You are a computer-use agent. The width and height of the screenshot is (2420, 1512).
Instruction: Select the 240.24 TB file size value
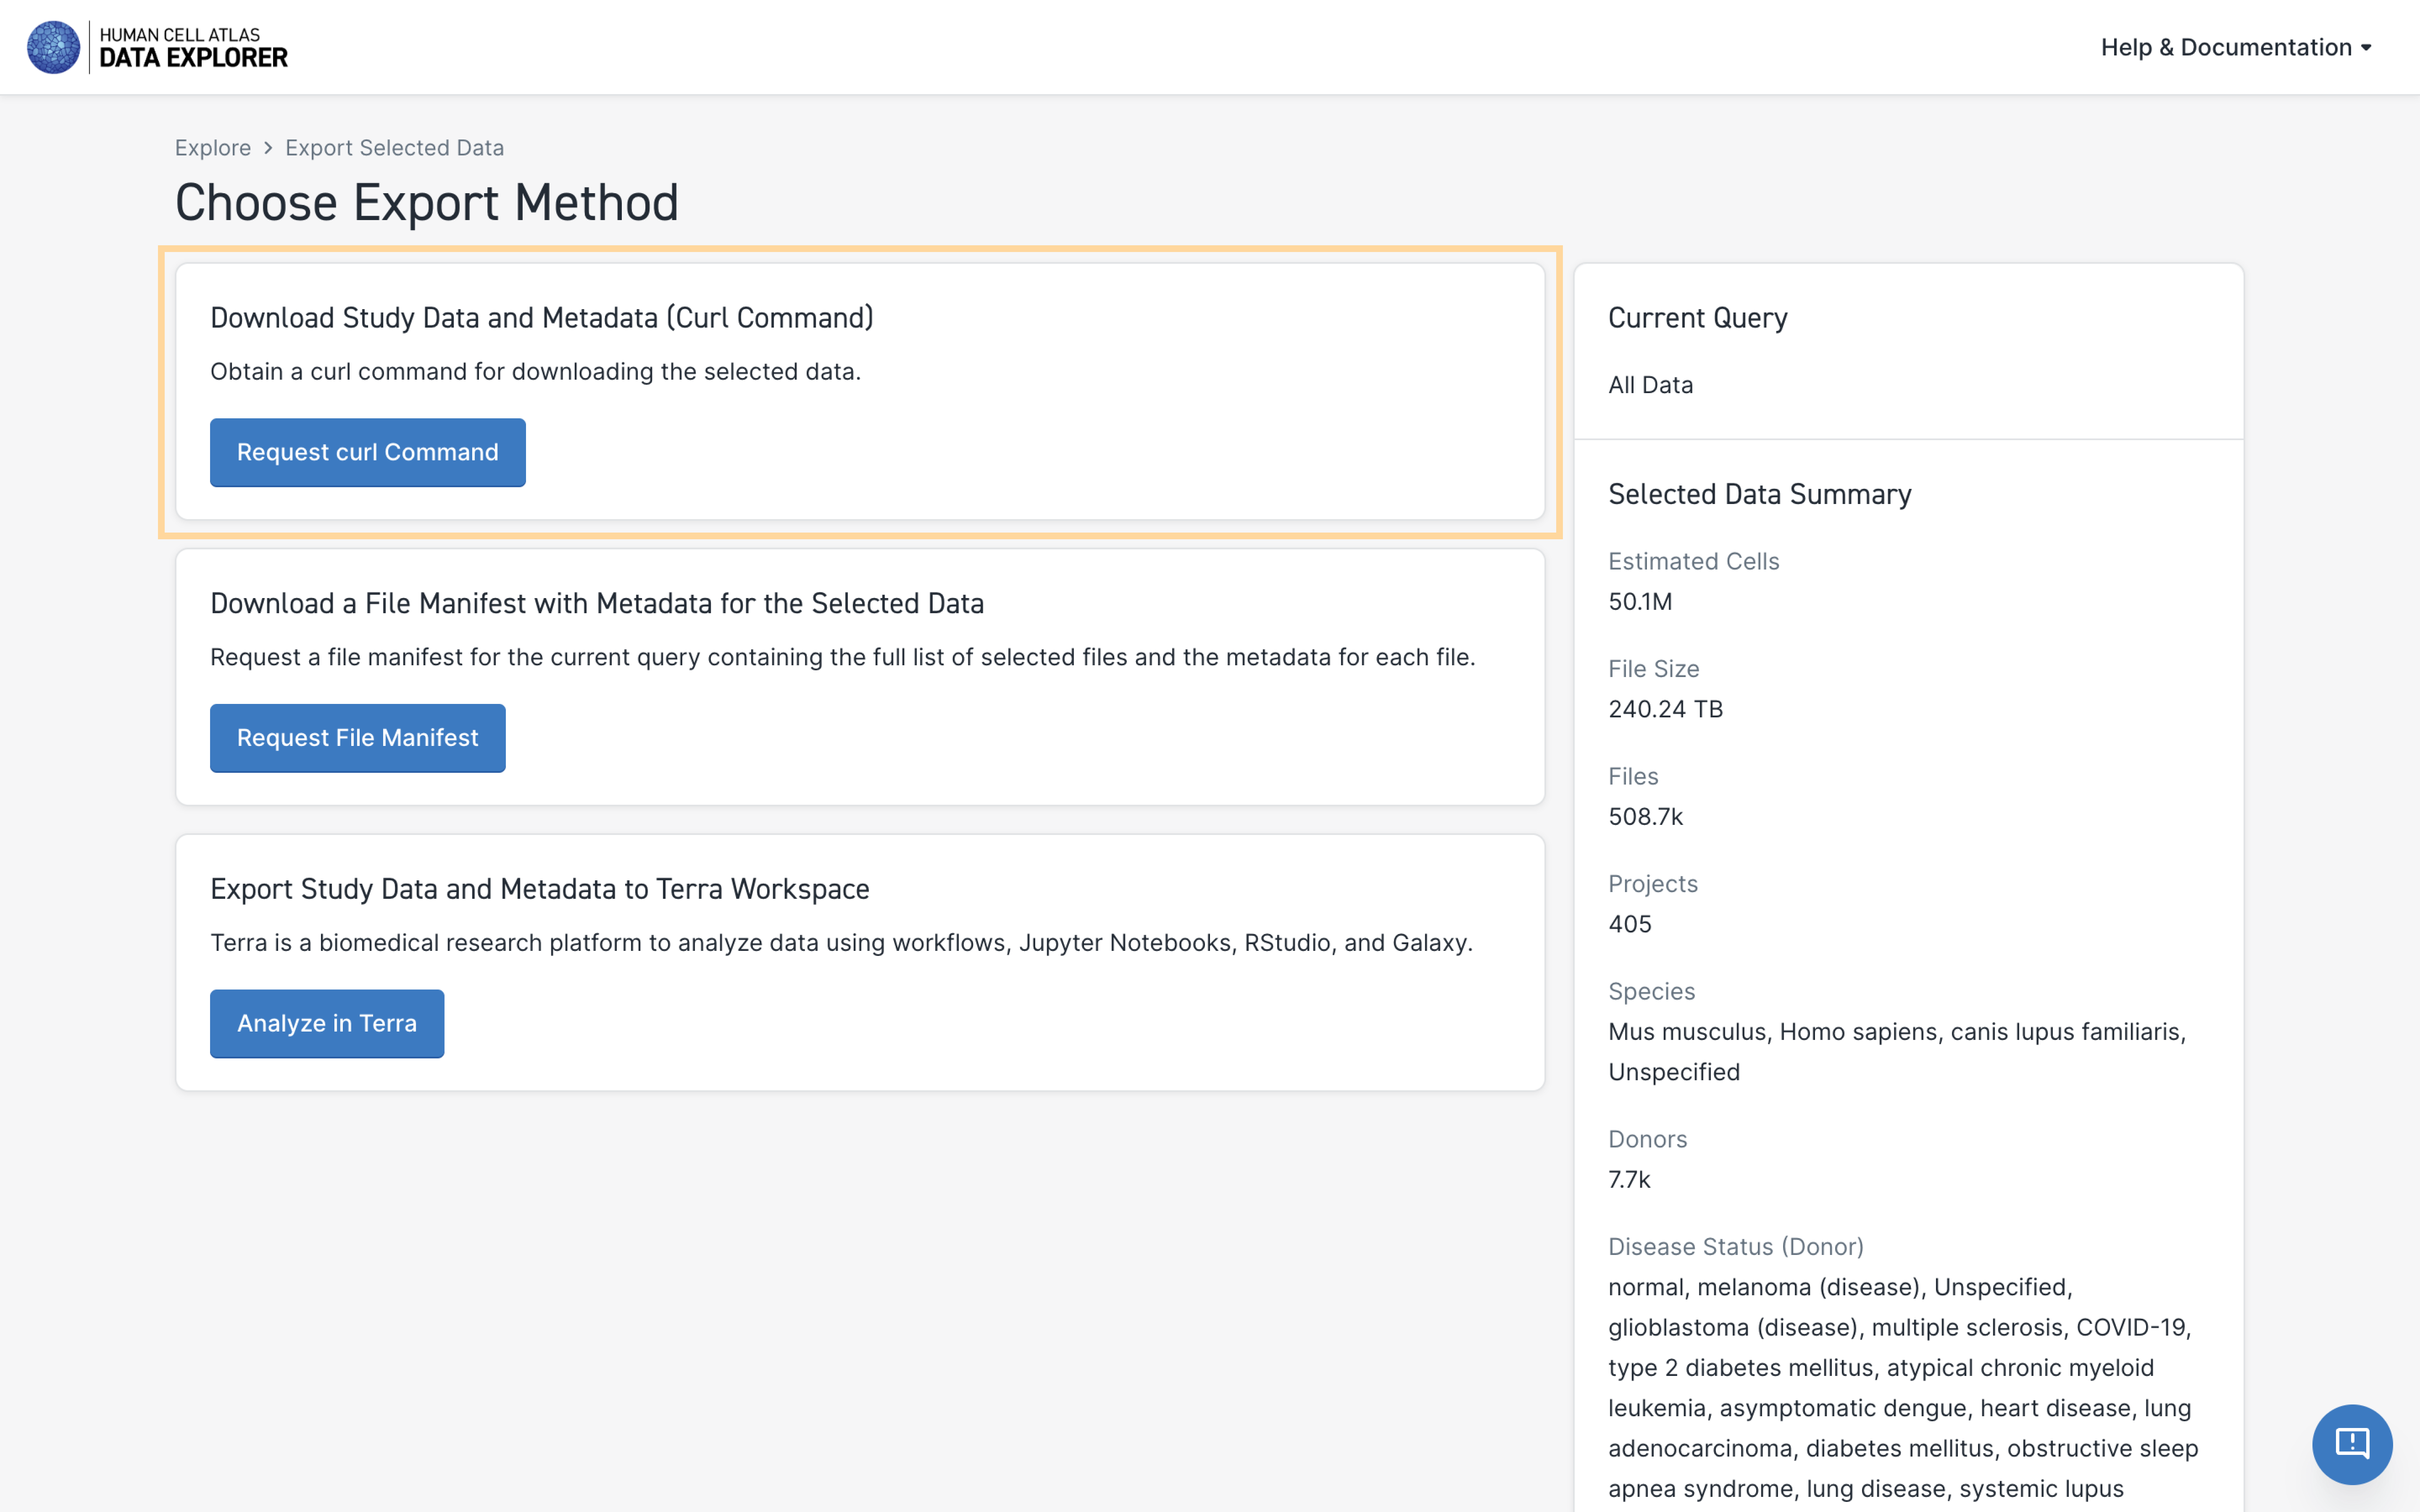1666,709
